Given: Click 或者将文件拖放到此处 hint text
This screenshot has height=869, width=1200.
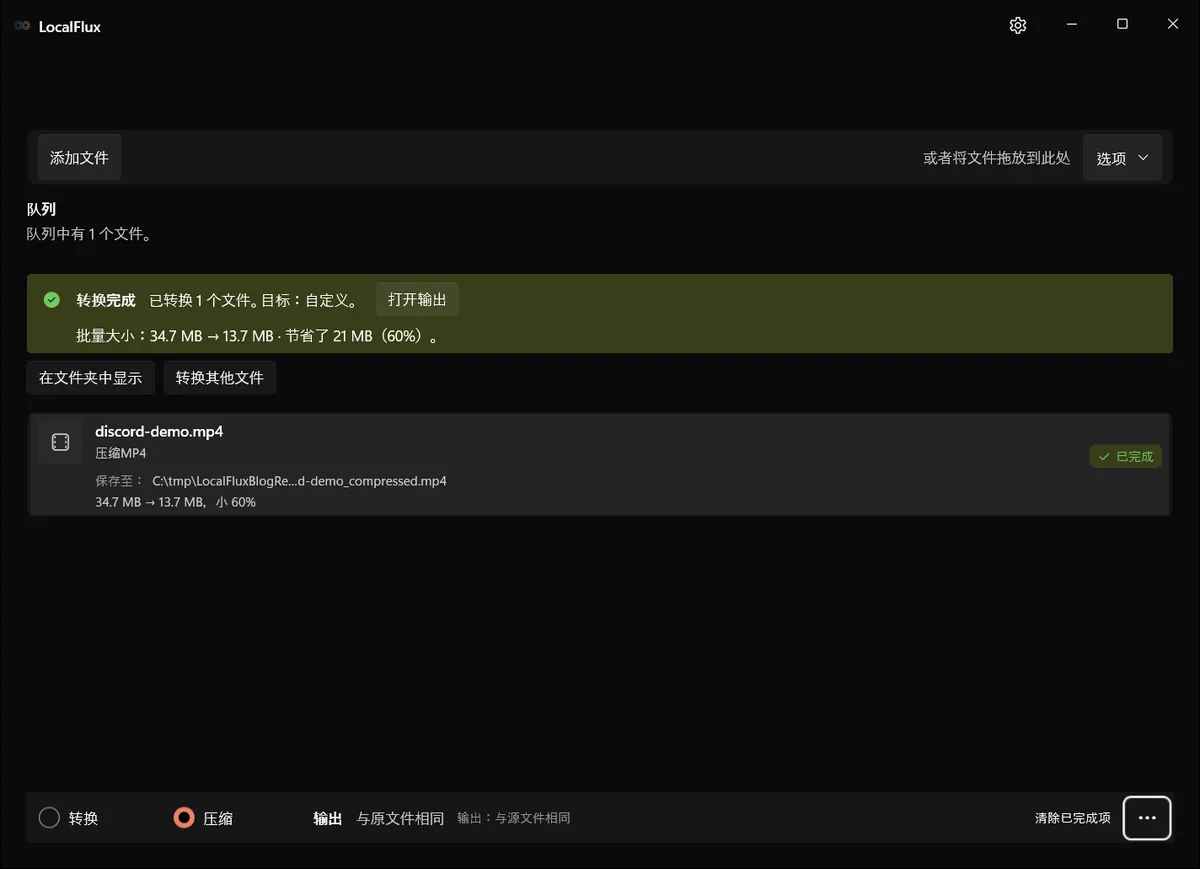Looking at the screenshot, I should (997, 158).
